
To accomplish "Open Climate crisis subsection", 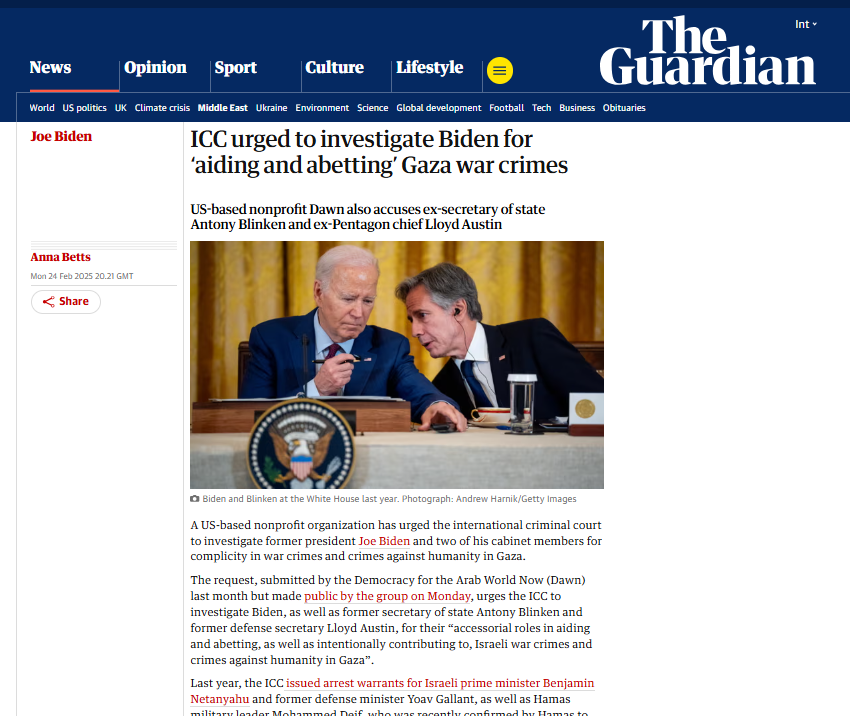I will coord(162,108).
